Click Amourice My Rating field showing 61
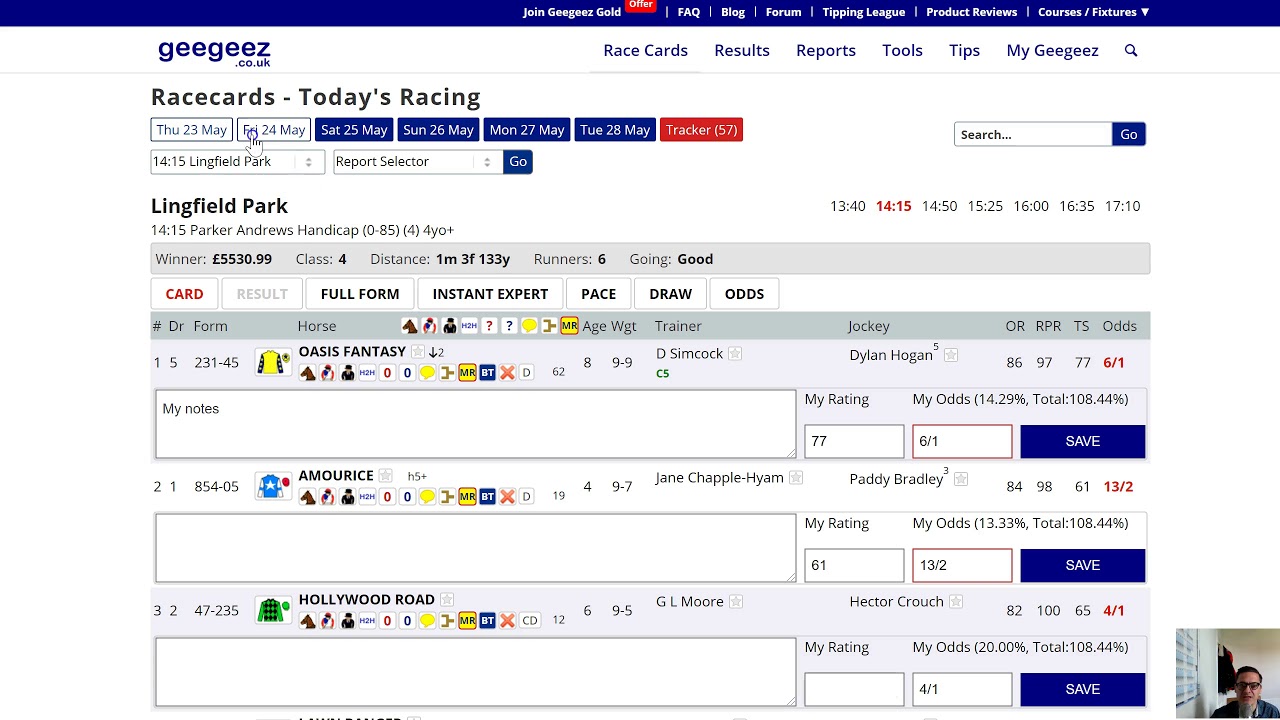This screenshot has width=1280, height=720. [854, 565]
